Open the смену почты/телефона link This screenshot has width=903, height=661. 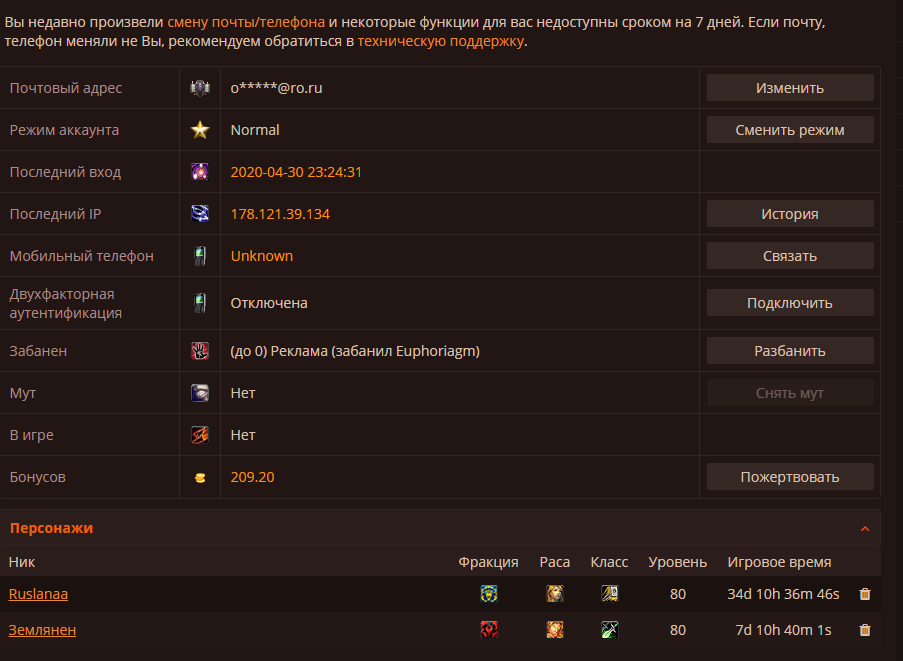246,22
